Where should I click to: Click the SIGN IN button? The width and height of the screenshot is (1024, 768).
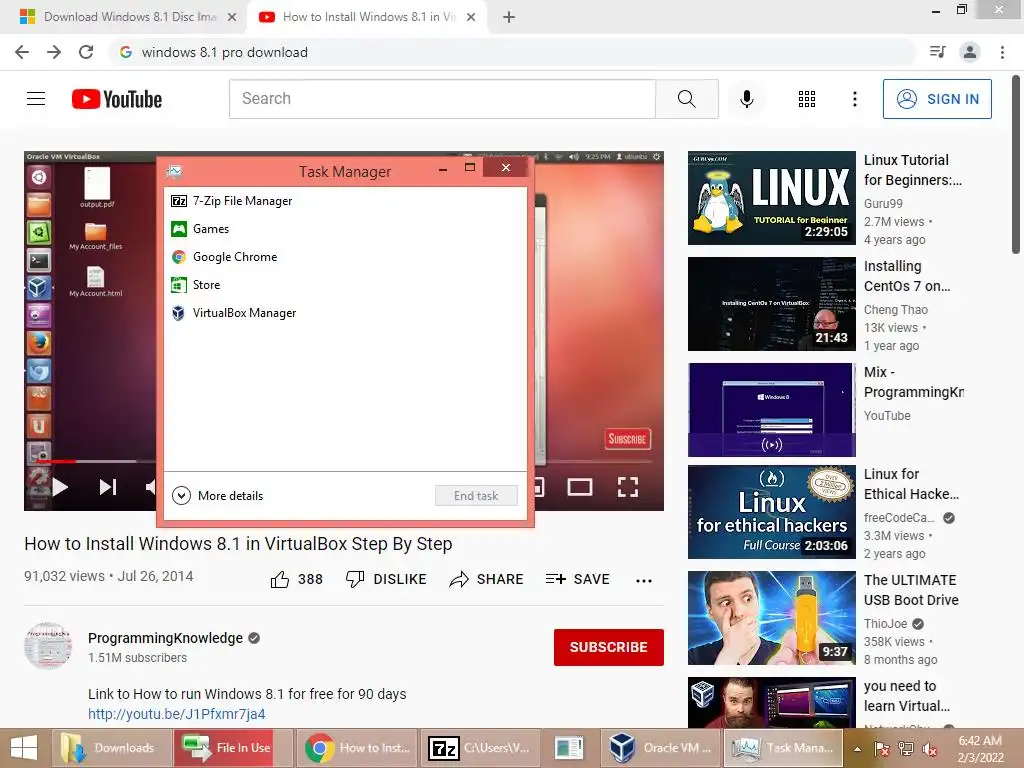point(936,99)
